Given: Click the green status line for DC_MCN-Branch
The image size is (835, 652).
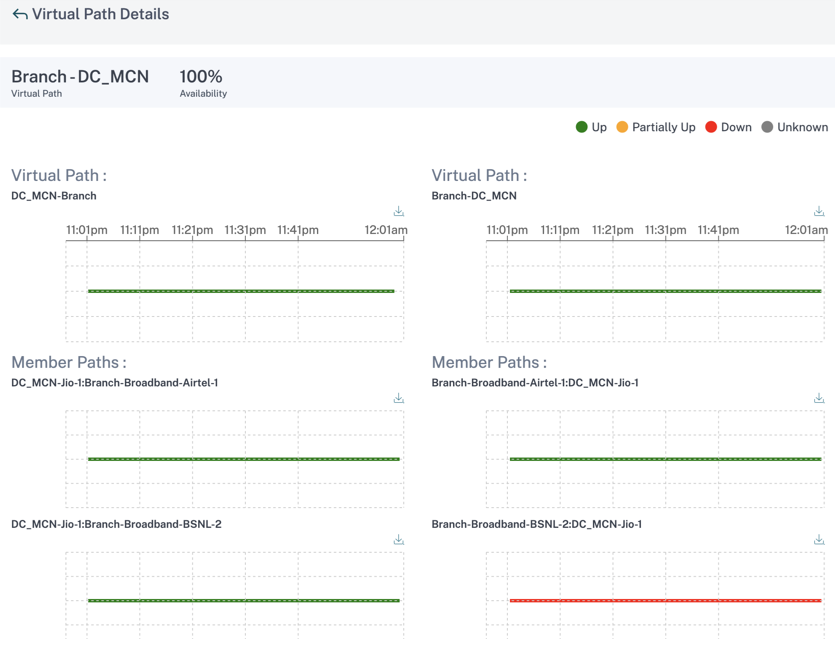Looking at the screenshot, I should pos(241,291).
